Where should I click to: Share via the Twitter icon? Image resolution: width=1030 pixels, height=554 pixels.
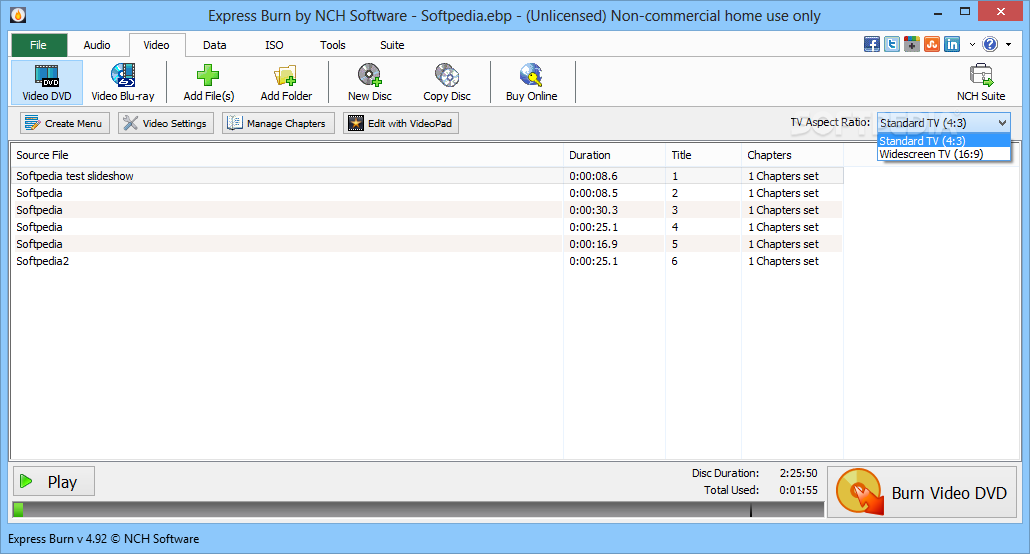coord(891,44)
